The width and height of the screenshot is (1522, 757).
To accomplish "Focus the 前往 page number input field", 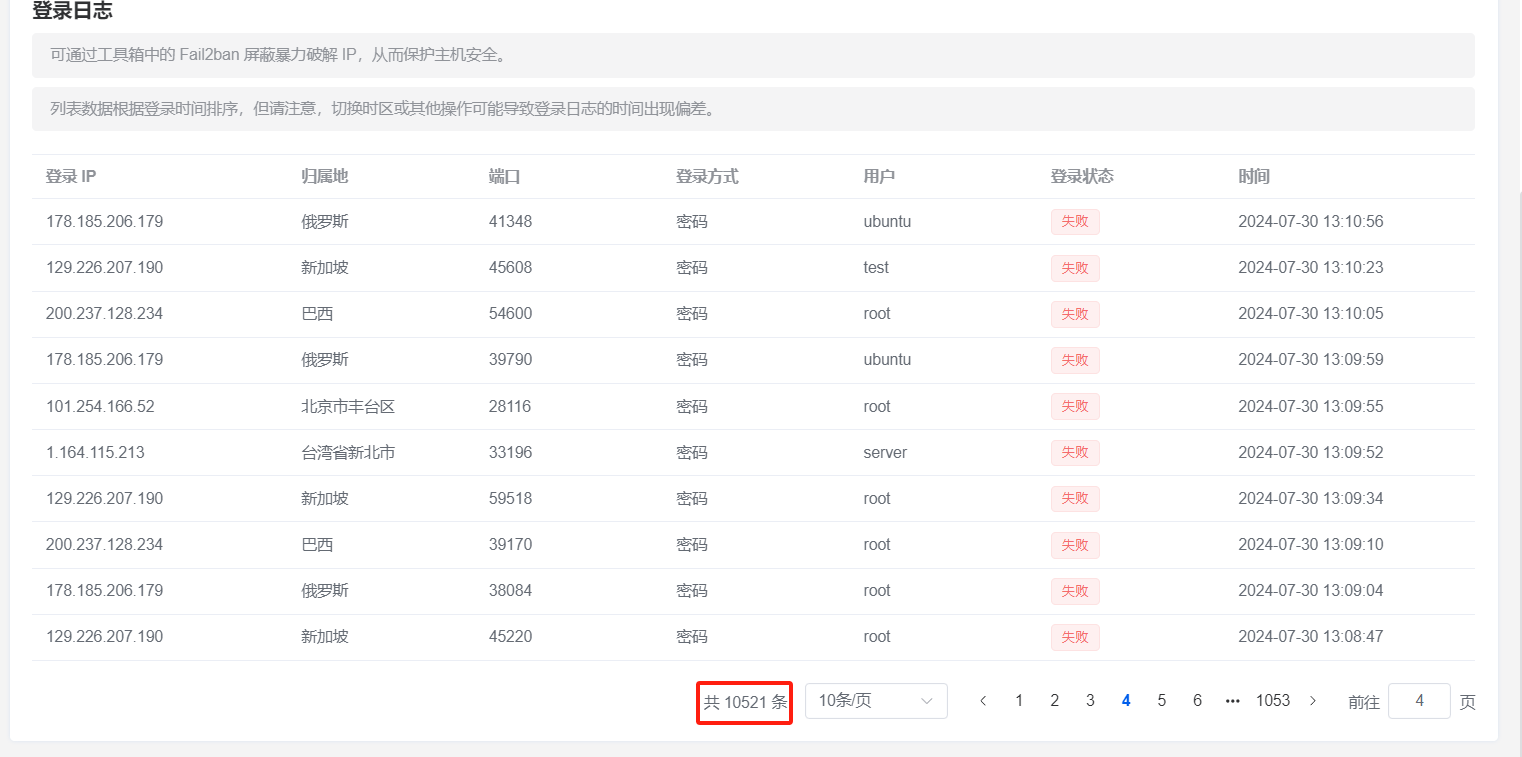I will [1419, 701].
